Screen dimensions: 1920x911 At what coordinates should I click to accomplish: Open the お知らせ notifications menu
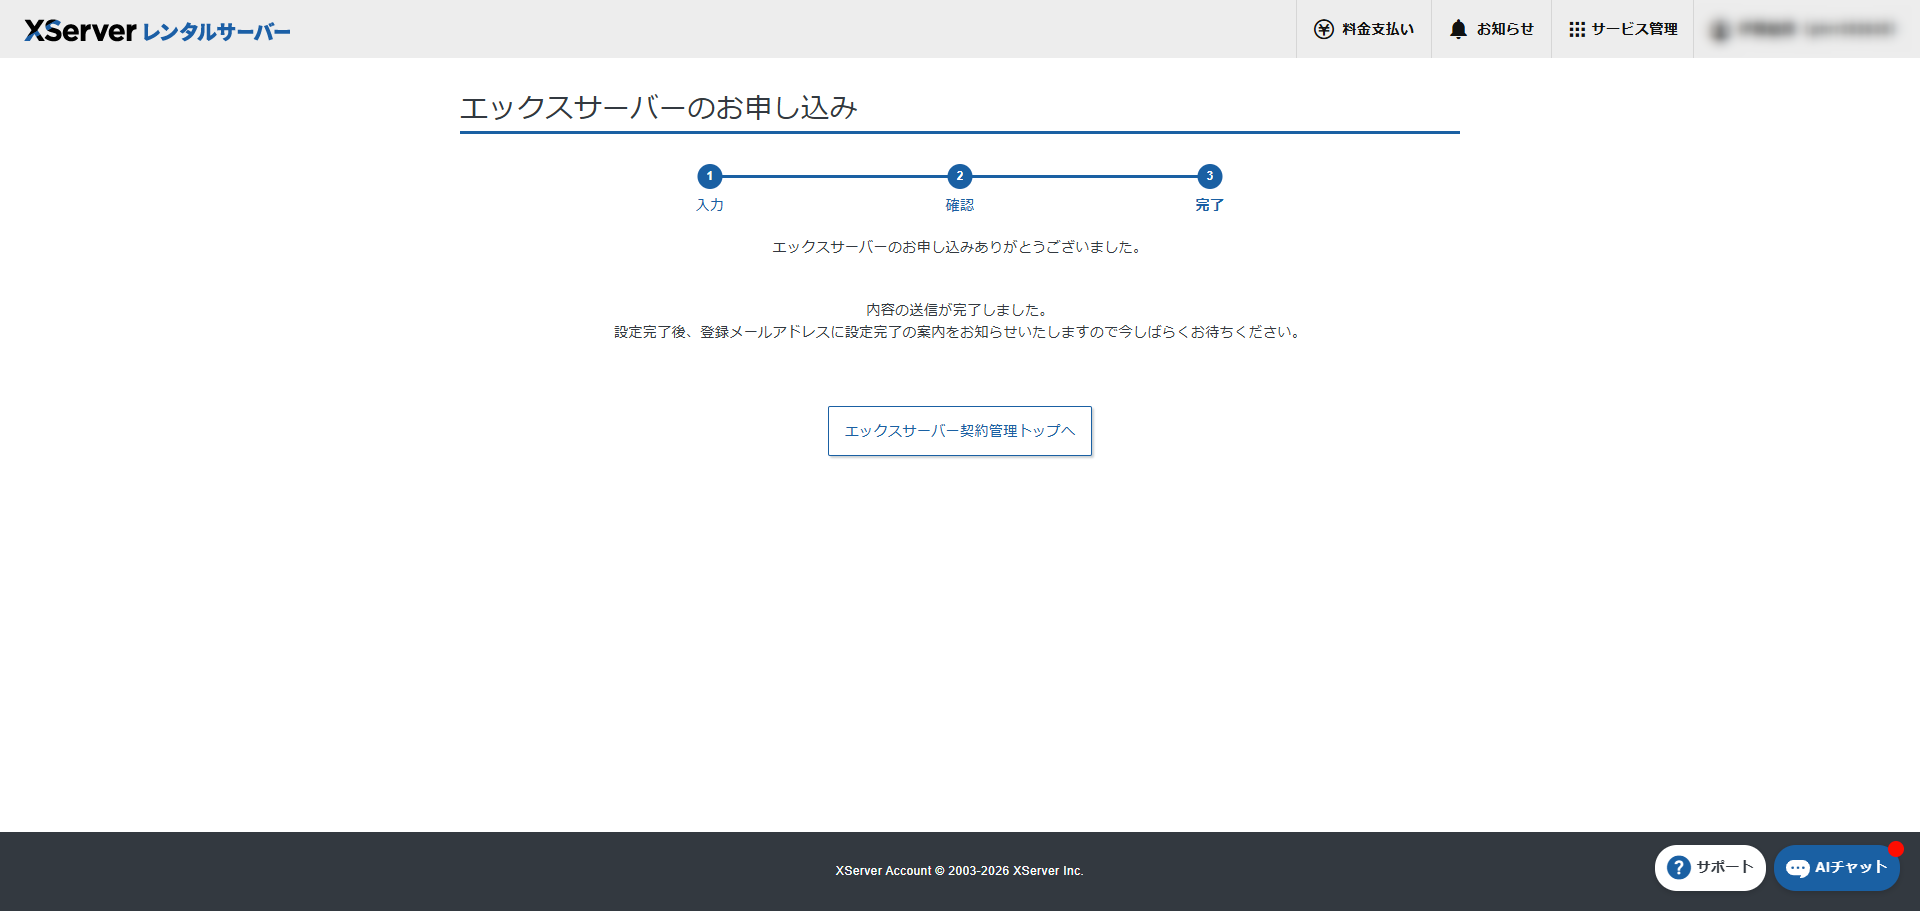click(1491, 29)
